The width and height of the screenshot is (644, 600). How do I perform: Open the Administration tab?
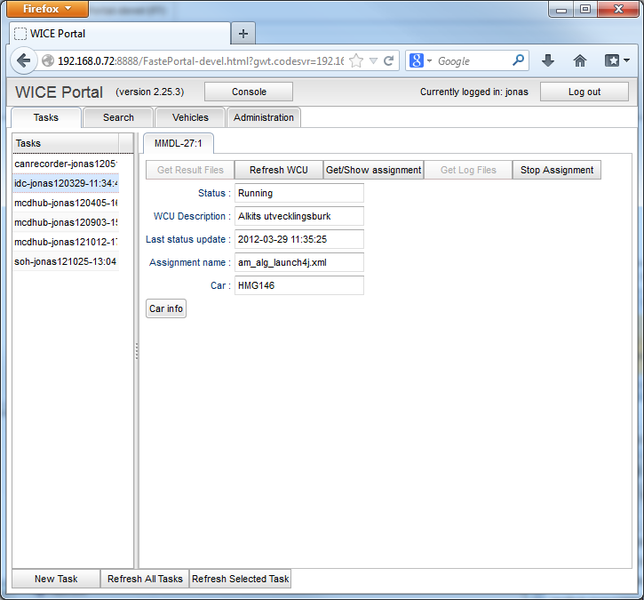pos(264,117)
